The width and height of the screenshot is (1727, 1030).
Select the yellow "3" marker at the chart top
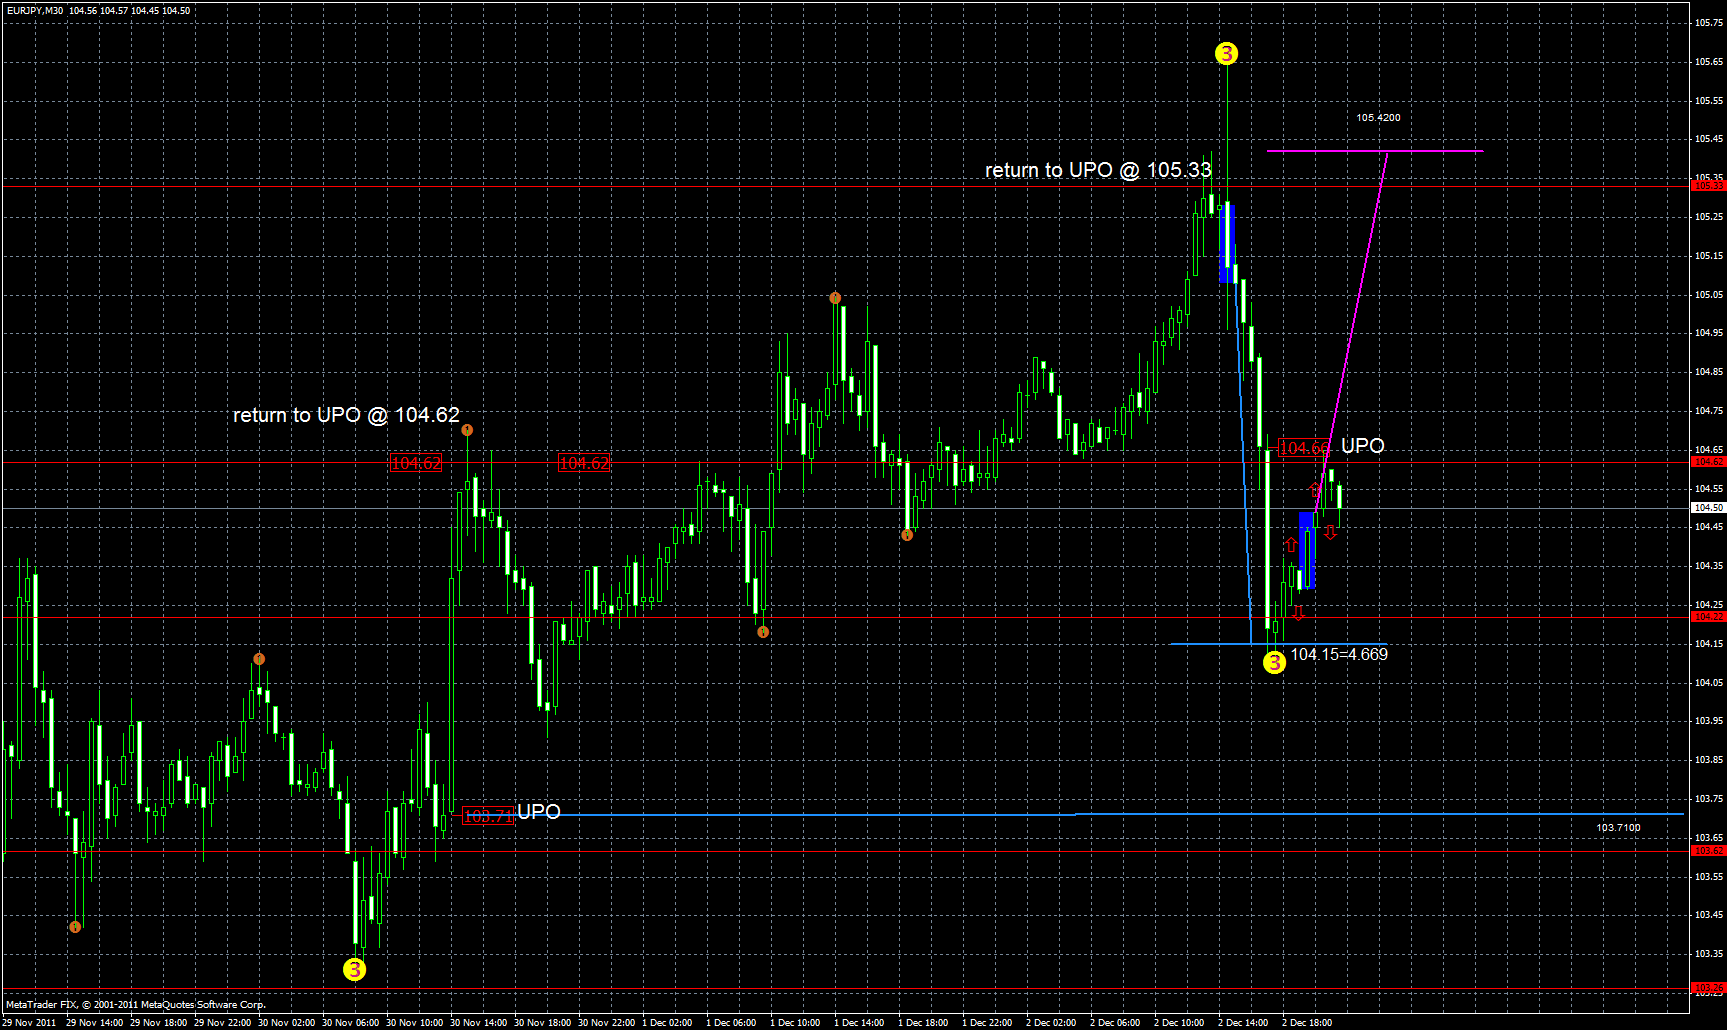pos(1226,55)
